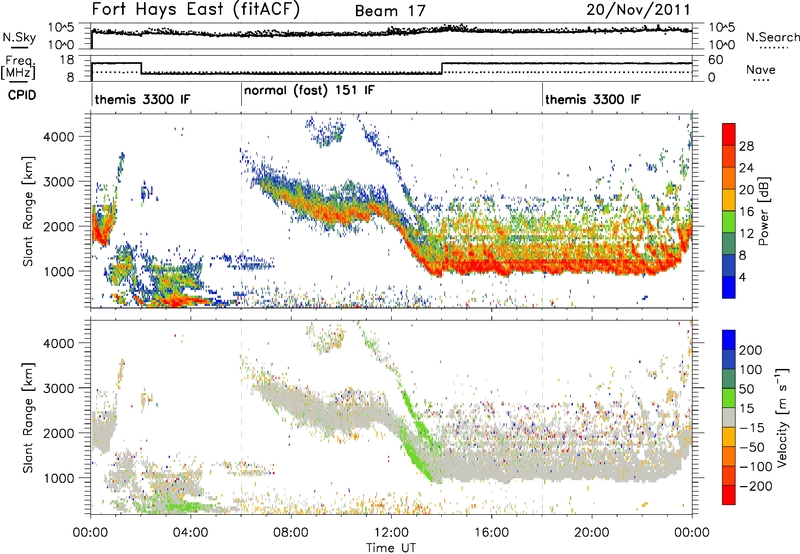The image size is (800, 554).
Task: Click the "Nave" legend label
Action: pyautogui.click(x=761, y=69)
